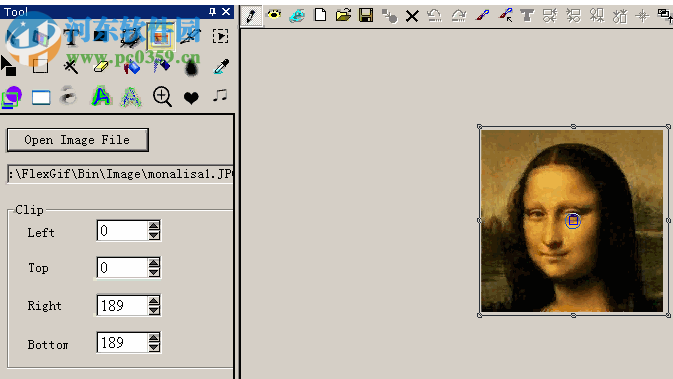Select the empty rectangle shape tool
The image size is (673, 379).
point(40,67)
